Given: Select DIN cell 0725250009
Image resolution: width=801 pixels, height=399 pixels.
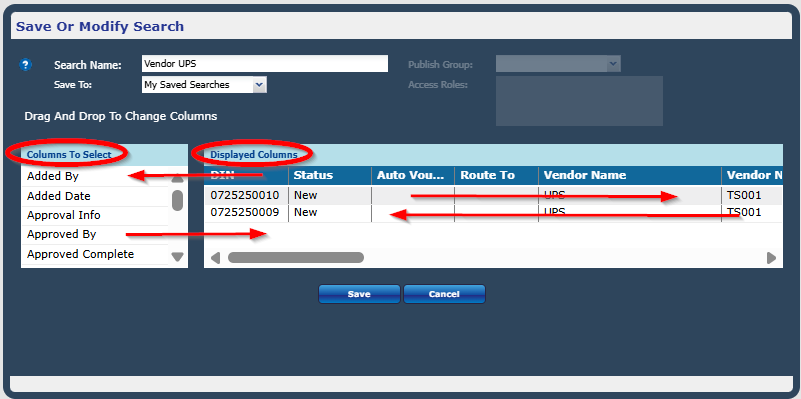Looking at the screenshot, I should coord(245,213).
